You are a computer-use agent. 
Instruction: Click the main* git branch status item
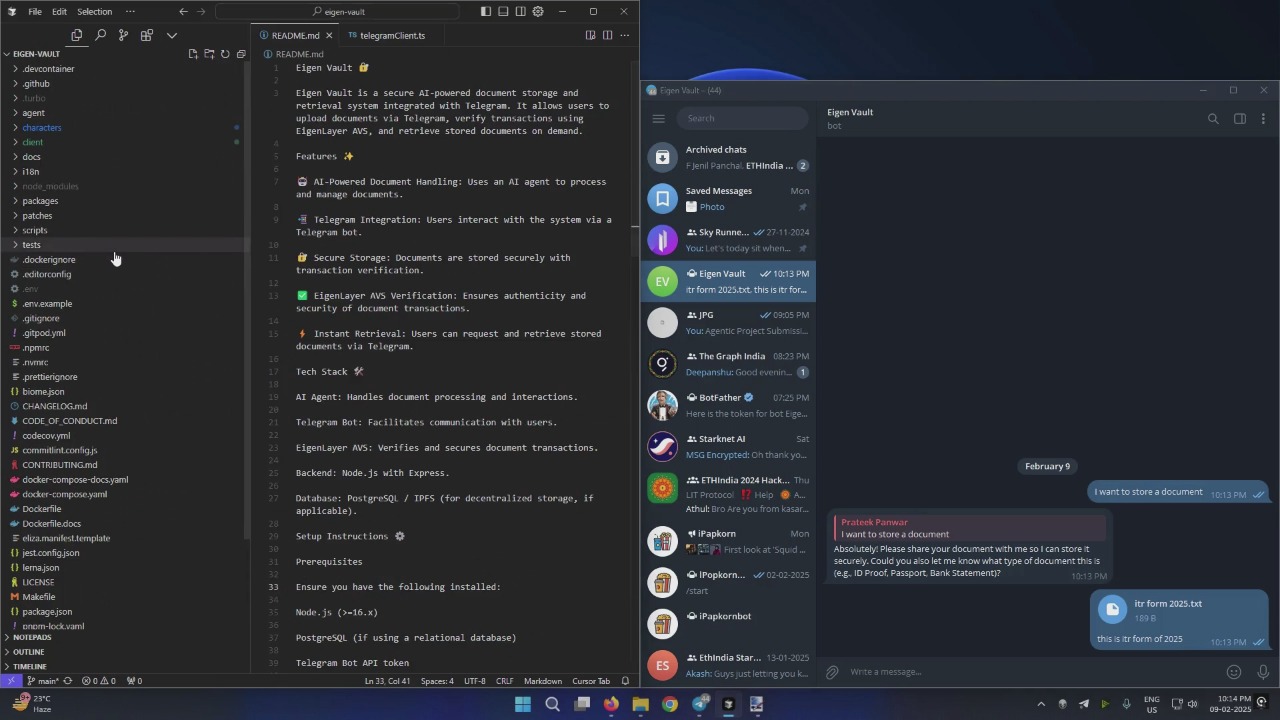(41, 681)
